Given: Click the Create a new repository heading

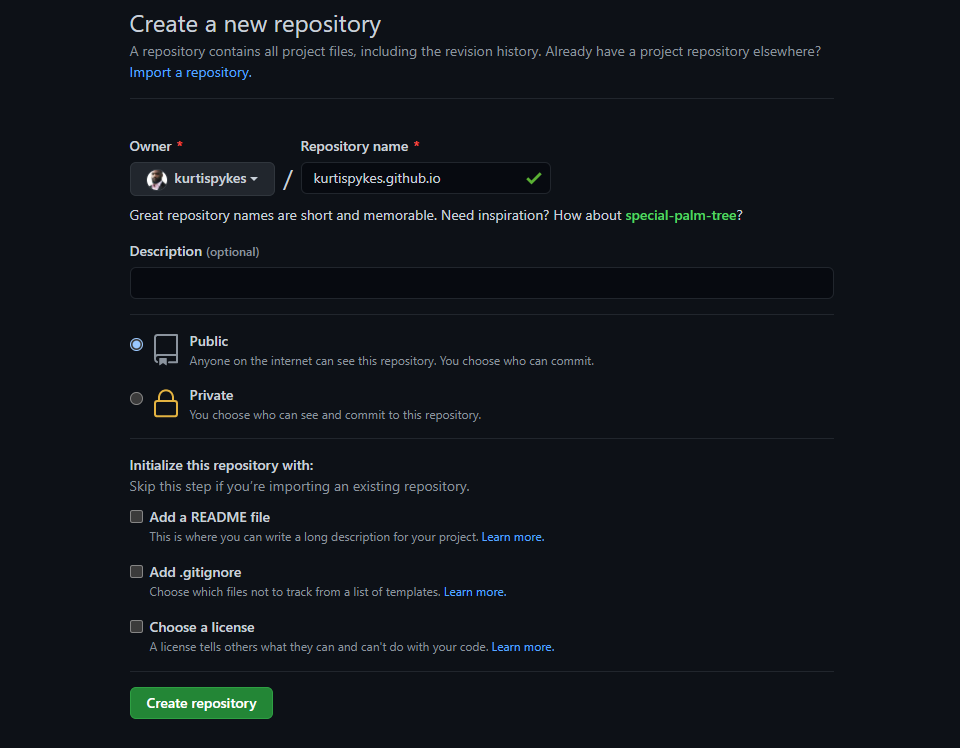Looking at the screenshot, I should coord(255,24).
